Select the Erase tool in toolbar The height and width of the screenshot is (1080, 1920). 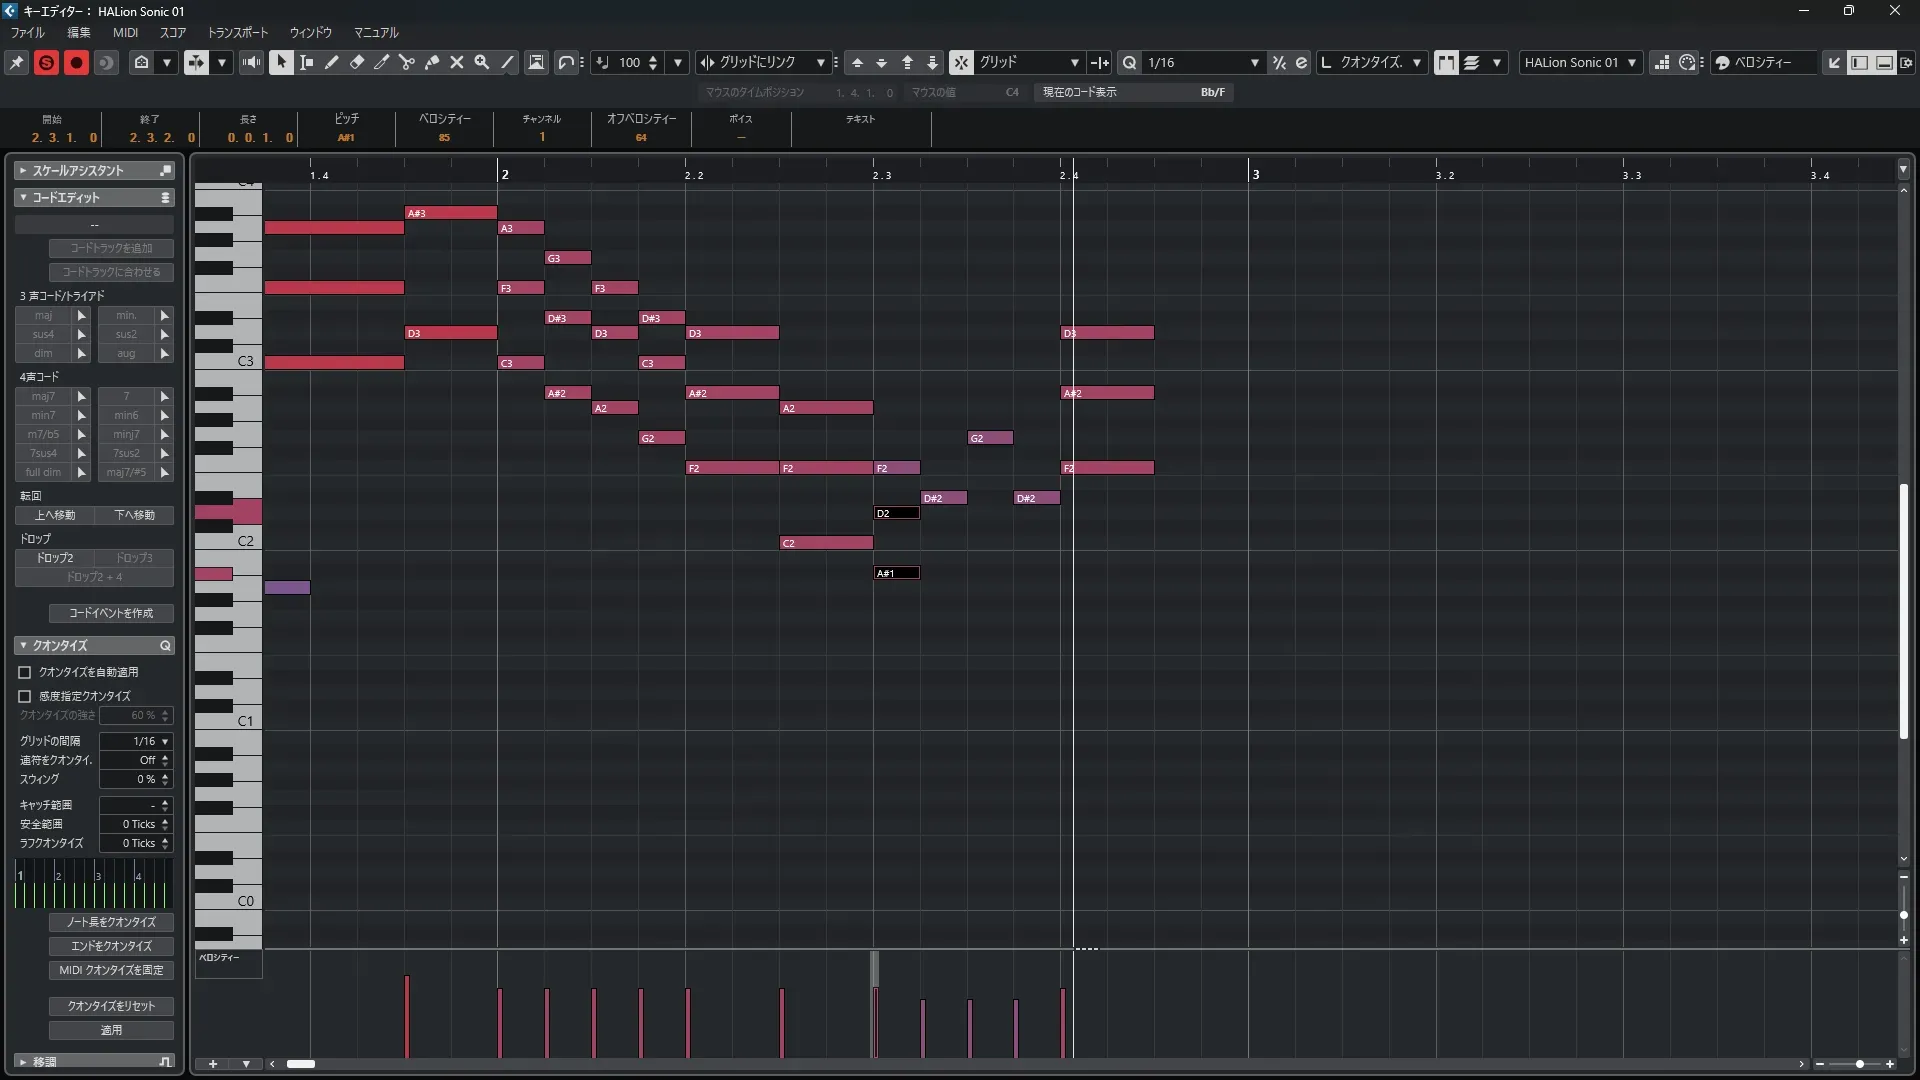tap(357, 62)
